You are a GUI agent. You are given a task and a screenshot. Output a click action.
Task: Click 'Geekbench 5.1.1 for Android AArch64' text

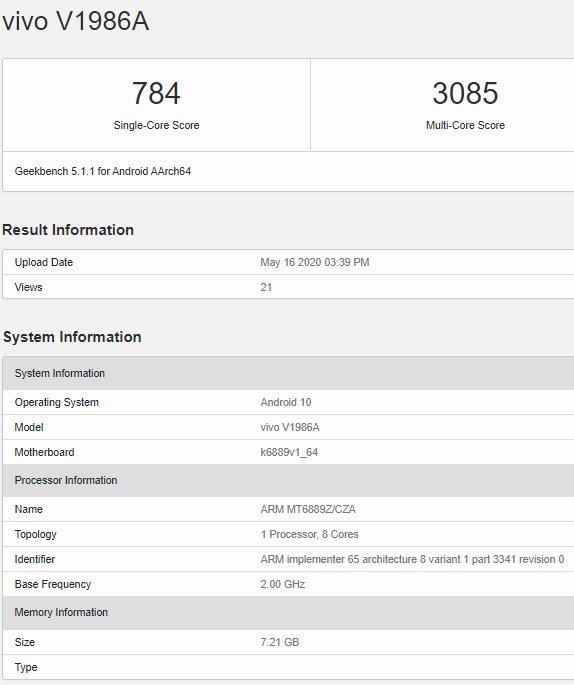point(103,171)
